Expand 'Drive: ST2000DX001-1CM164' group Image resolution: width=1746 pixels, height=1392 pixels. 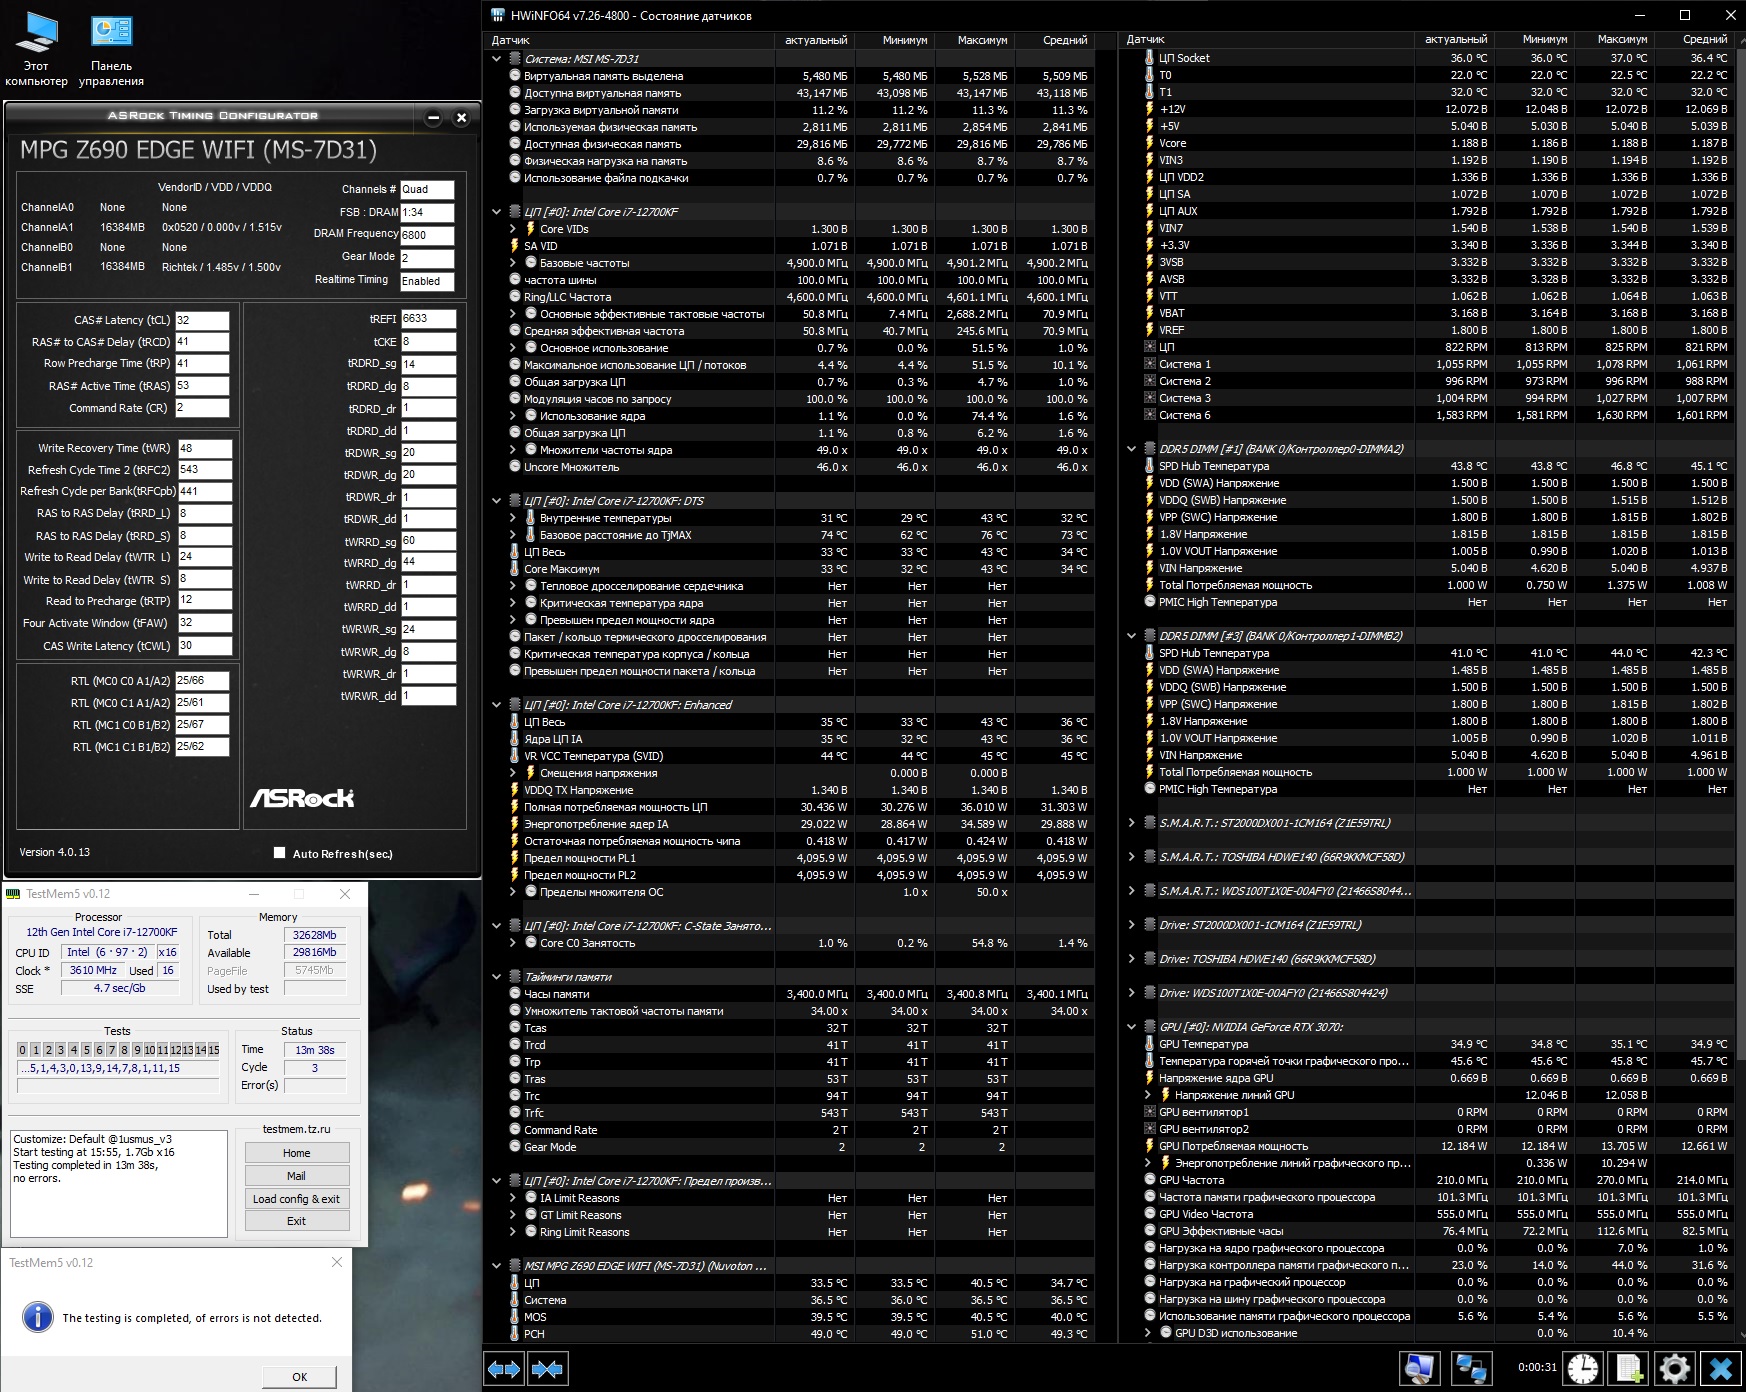(x=1131, y=925)
